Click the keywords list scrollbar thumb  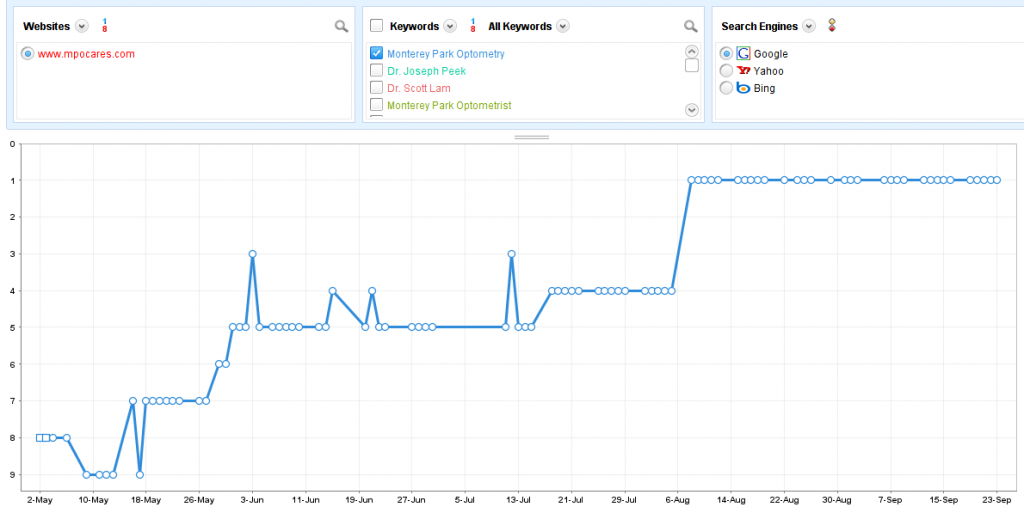point(692,65)
